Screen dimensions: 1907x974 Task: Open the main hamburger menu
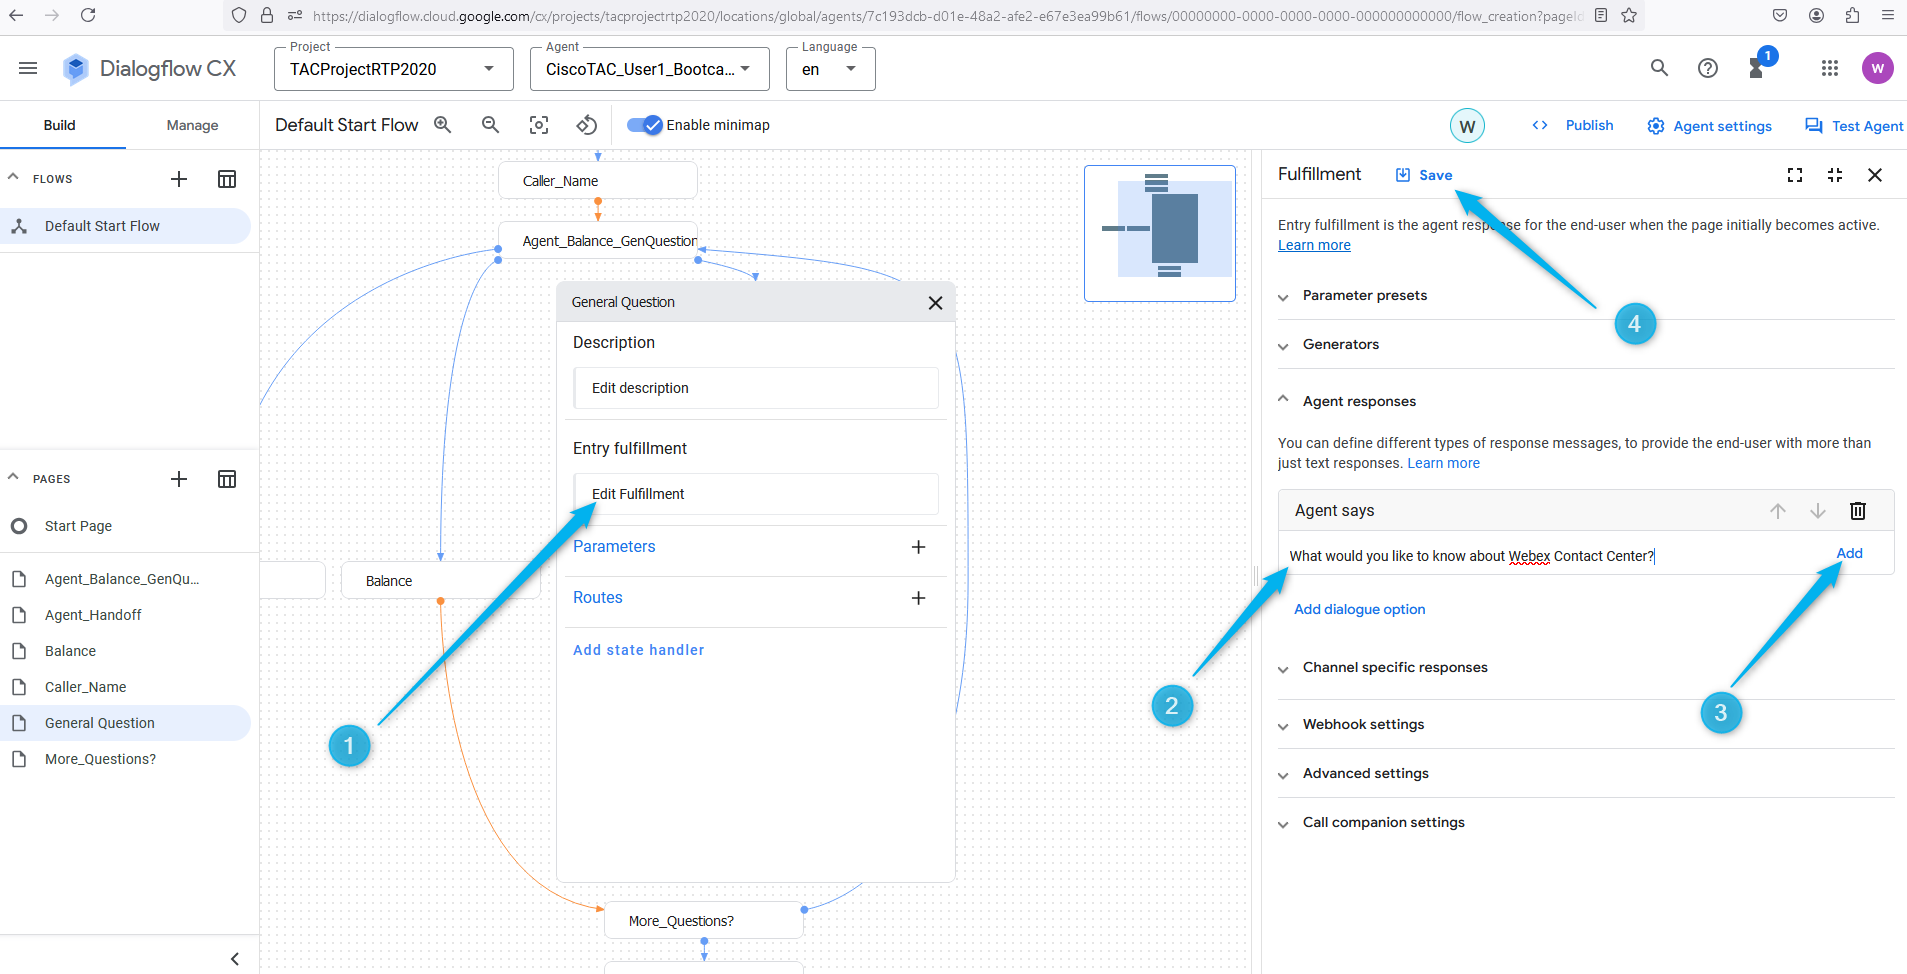tap(28, 68)
